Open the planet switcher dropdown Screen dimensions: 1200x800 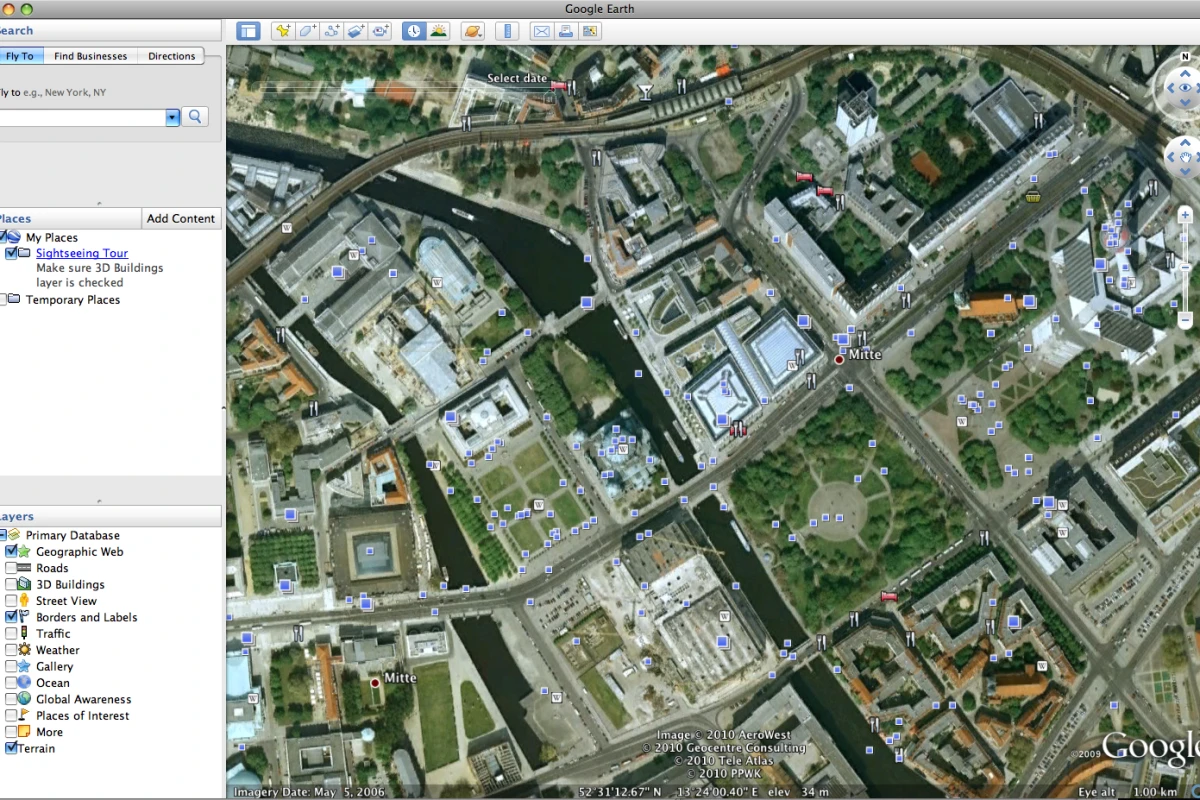pos(472,31)
